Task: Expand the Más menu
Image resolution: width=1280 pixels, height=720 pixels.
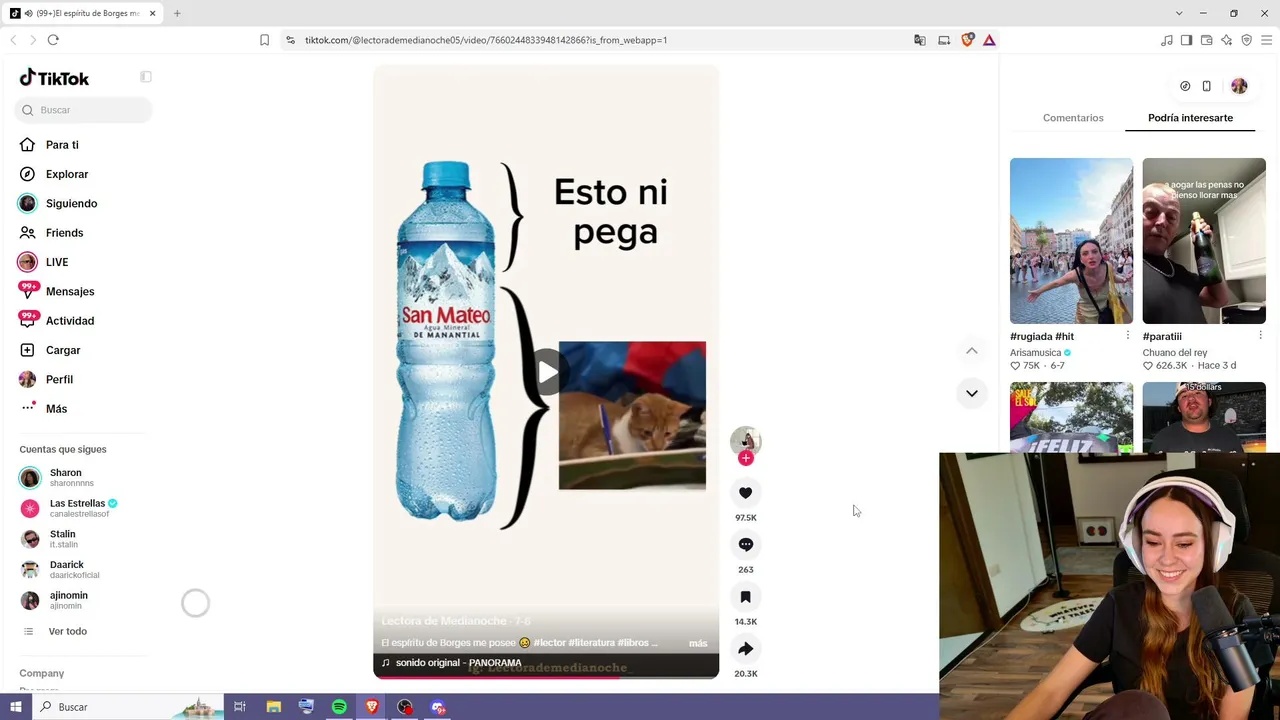Action: point(56,409)
